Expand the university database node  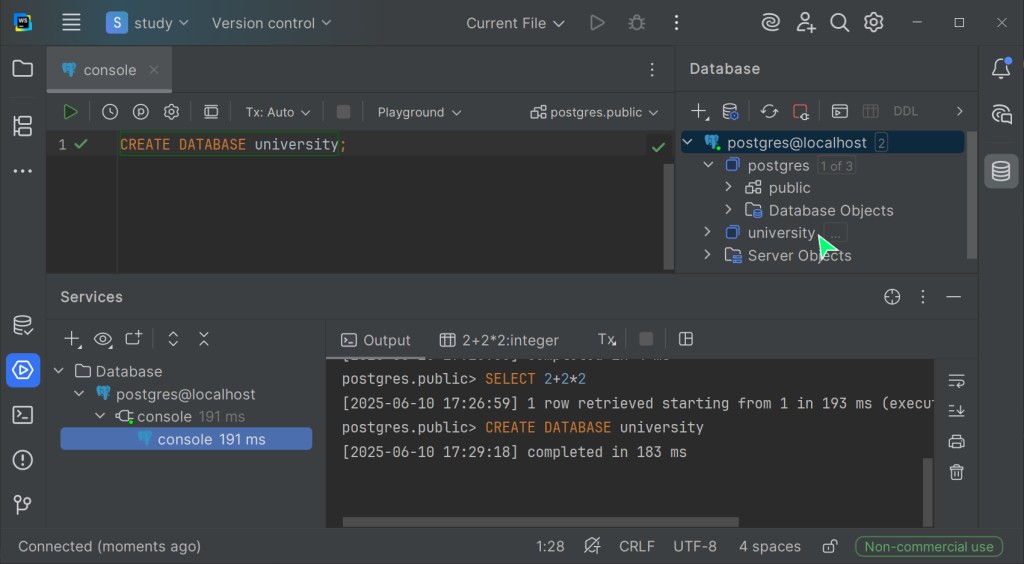(x=708, y=233)
